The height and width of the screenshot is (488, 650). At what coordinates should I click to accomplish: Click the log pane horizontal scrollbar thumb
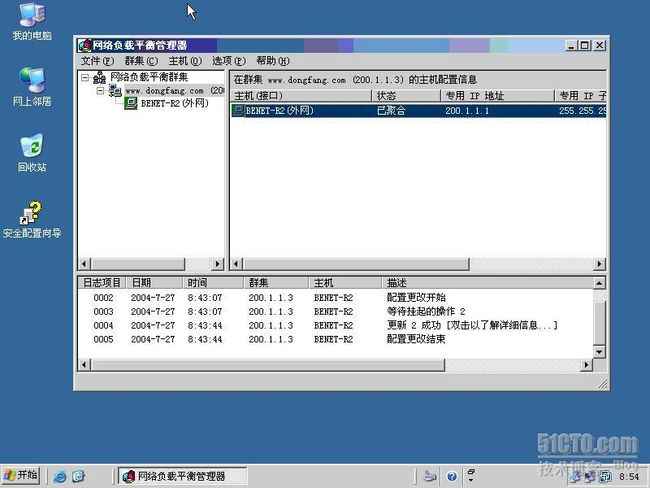coord(268,365)
